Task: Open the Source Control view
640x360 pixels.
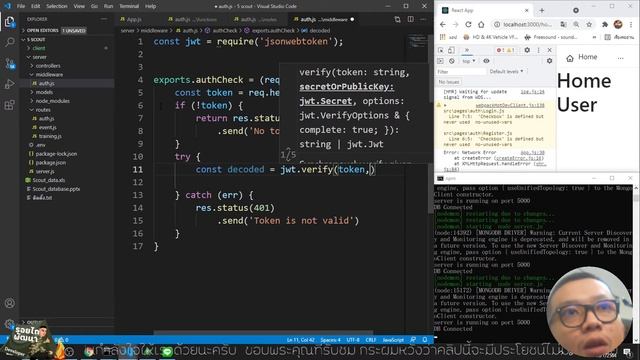Action: point(9,64)
